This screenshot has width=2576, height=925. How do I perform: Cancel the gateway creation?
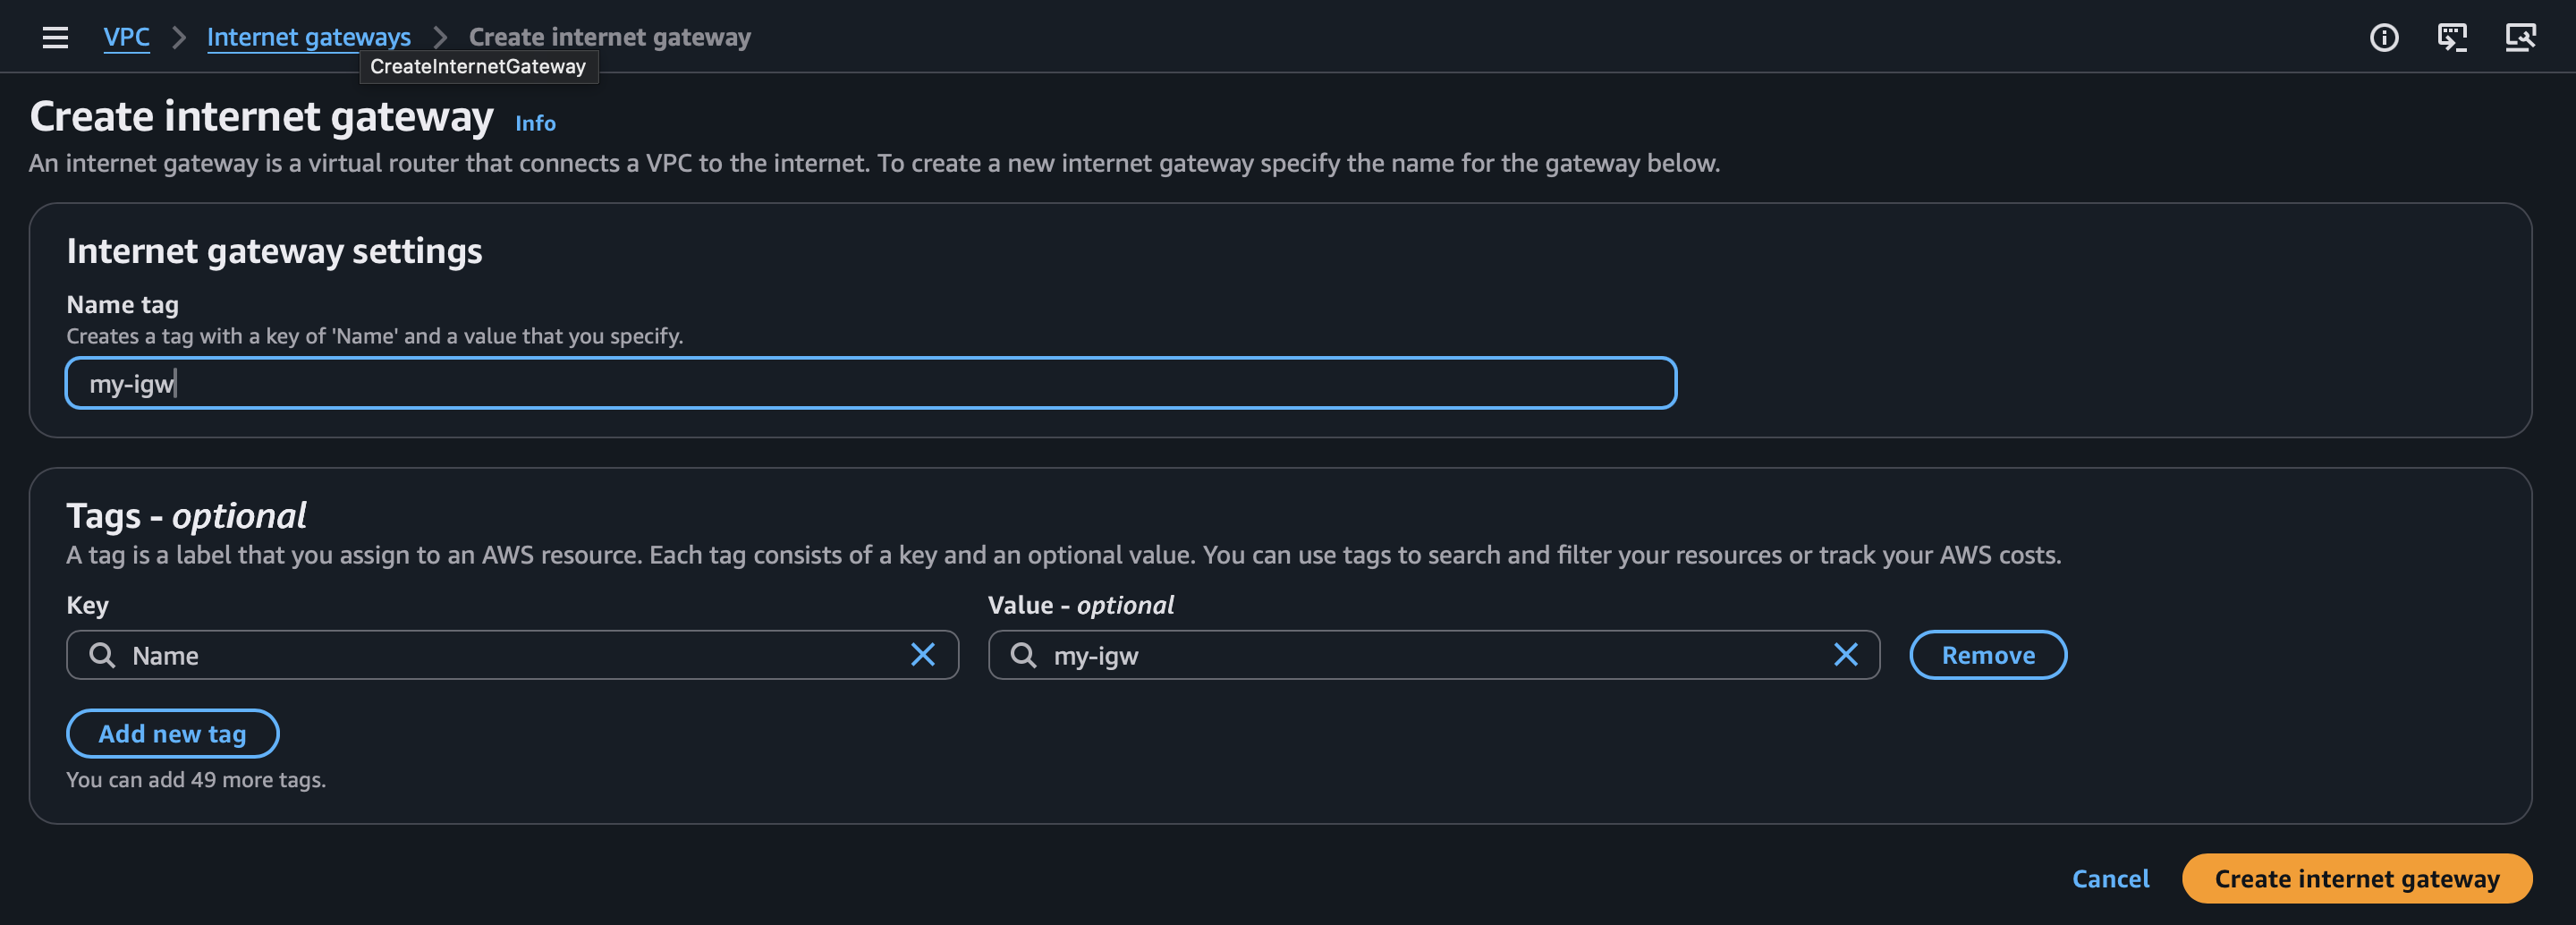tap(2110, 878)
